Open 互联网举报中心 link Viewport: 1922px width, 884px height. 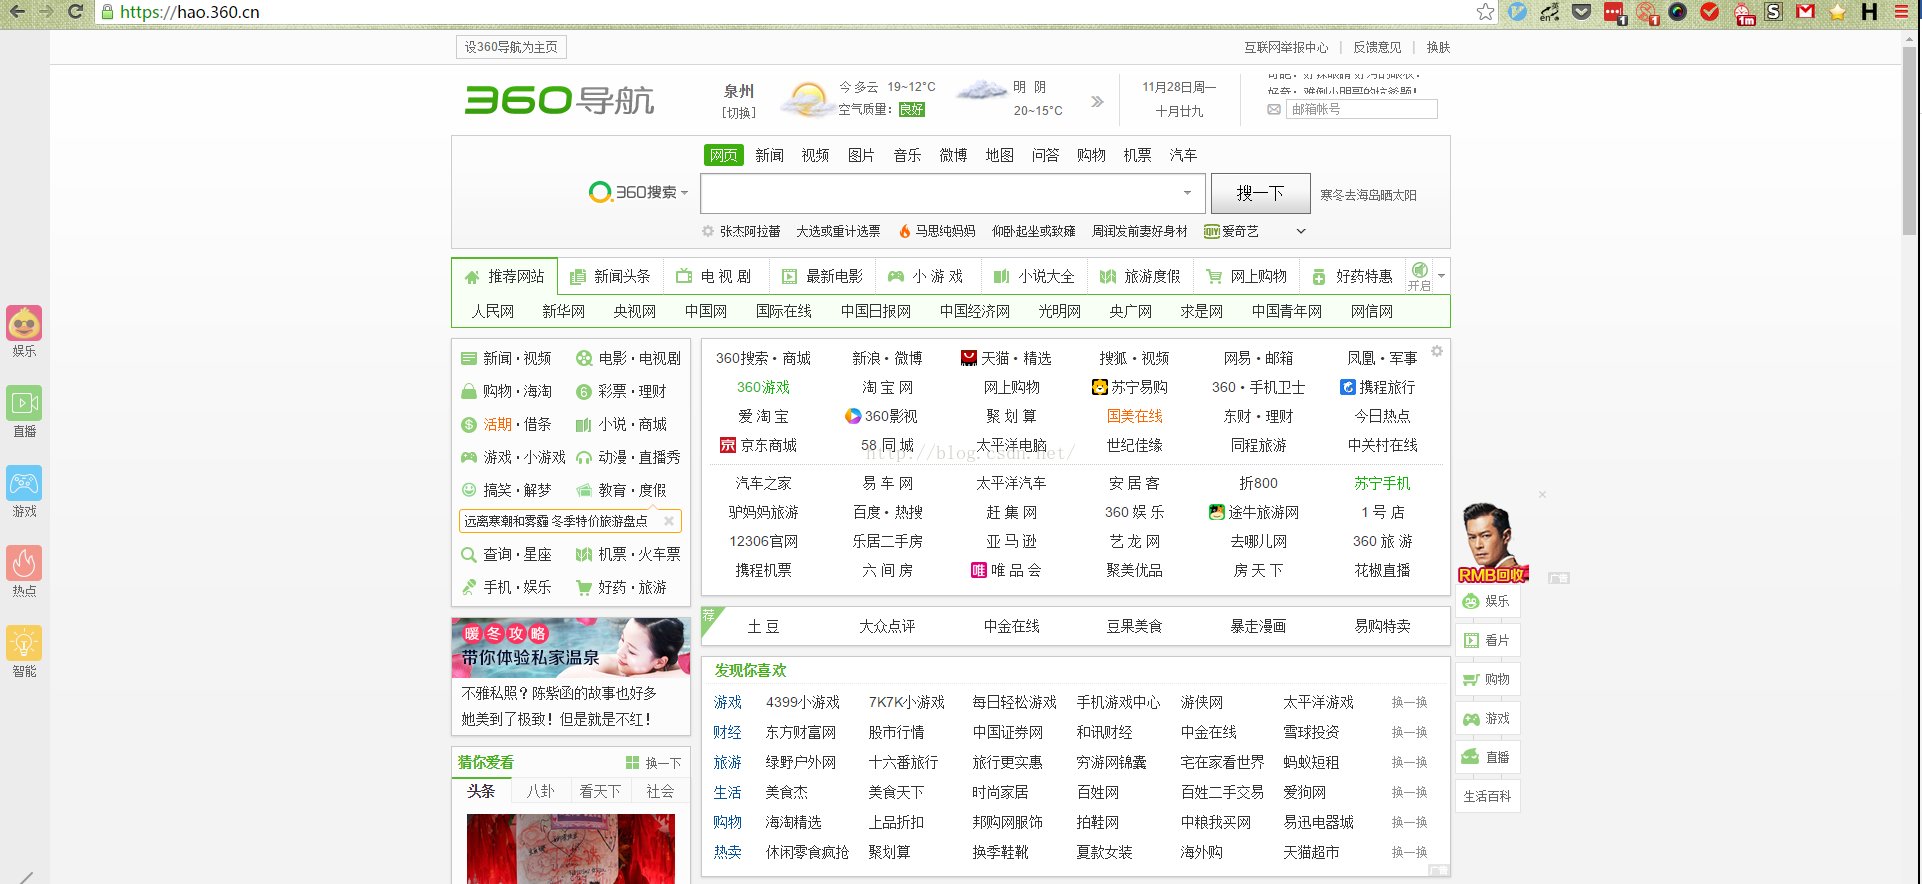(1286, 47)
